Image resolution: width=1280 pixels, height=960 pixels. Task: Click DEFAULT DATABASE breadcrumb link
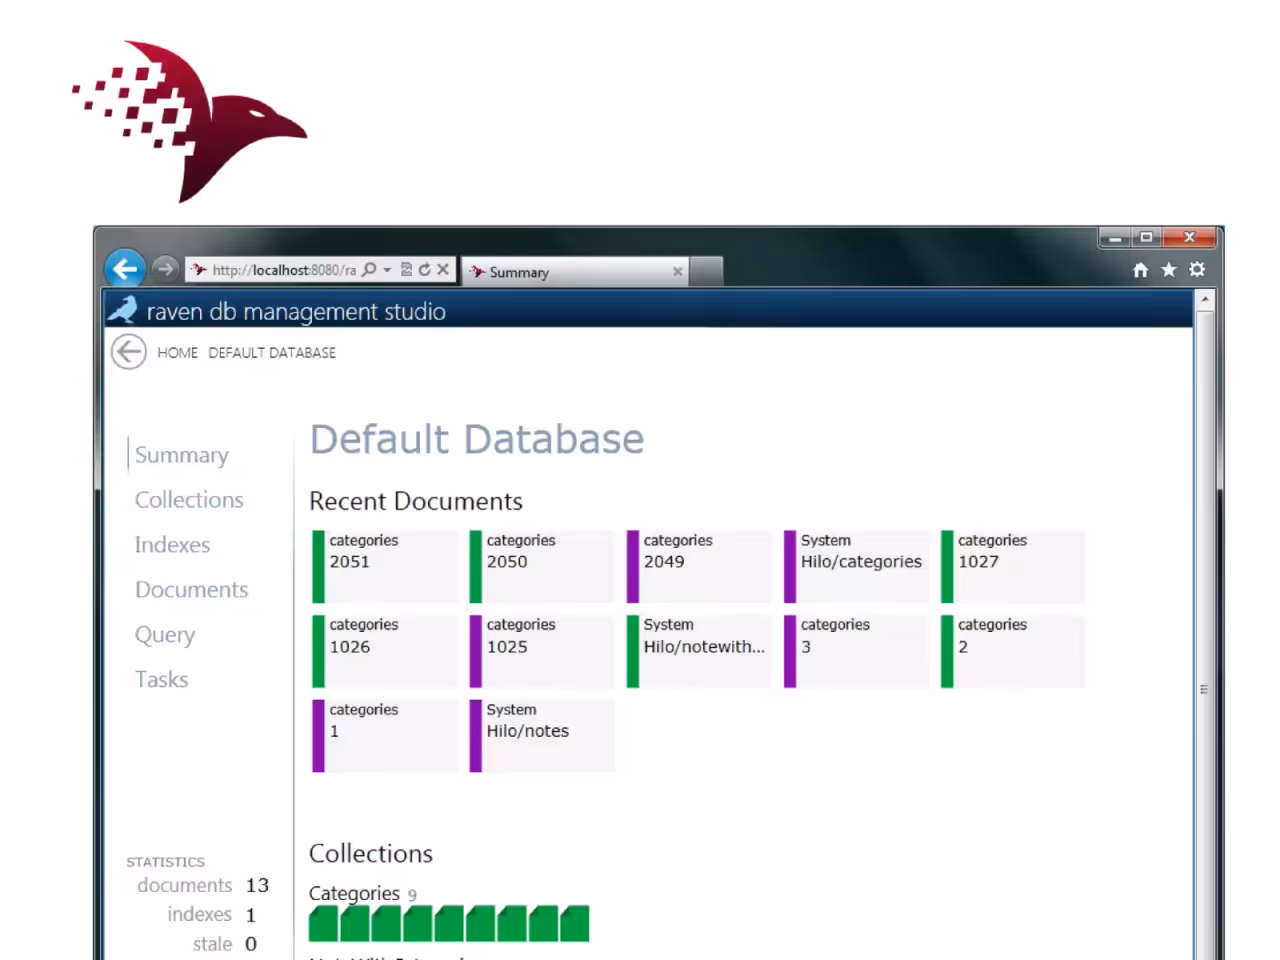272,353
